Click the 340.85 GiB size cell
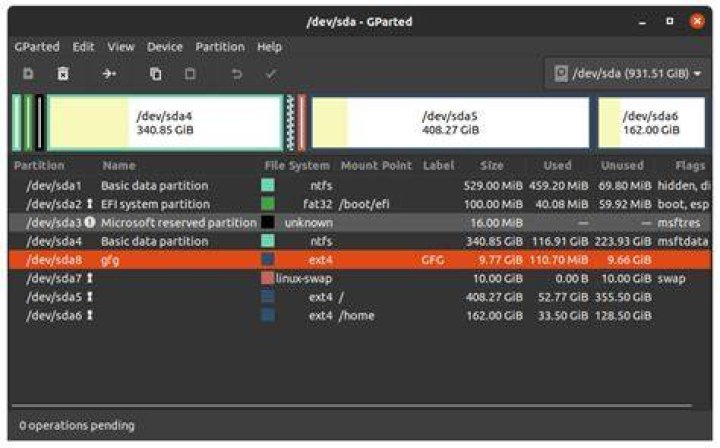This screenshot has height=448, width=720. click(494, 241)
